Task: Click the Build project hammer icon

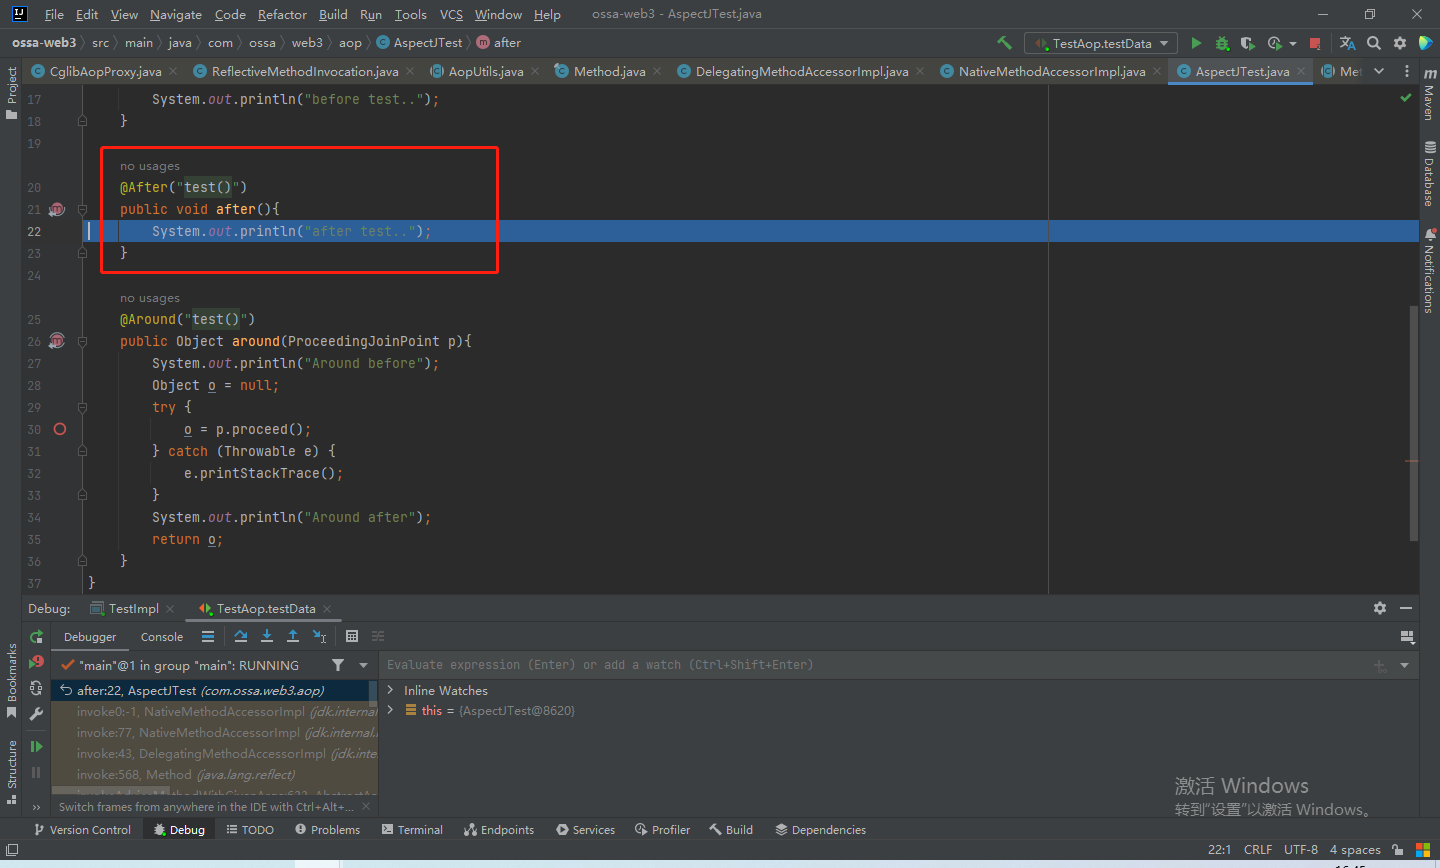Action: tap(1004, 43)
